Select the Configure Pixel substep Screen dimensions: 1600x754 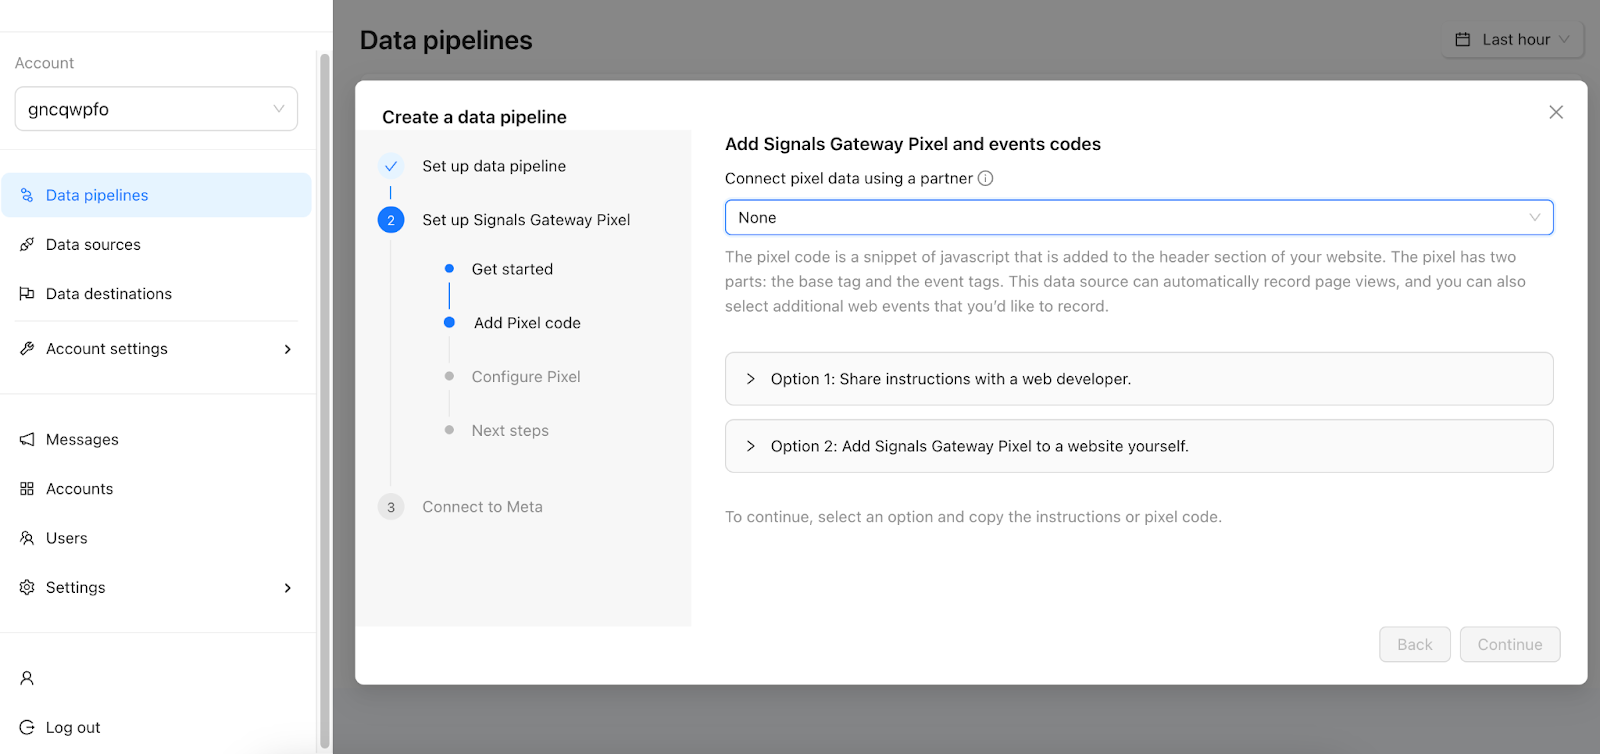point(526,377)
